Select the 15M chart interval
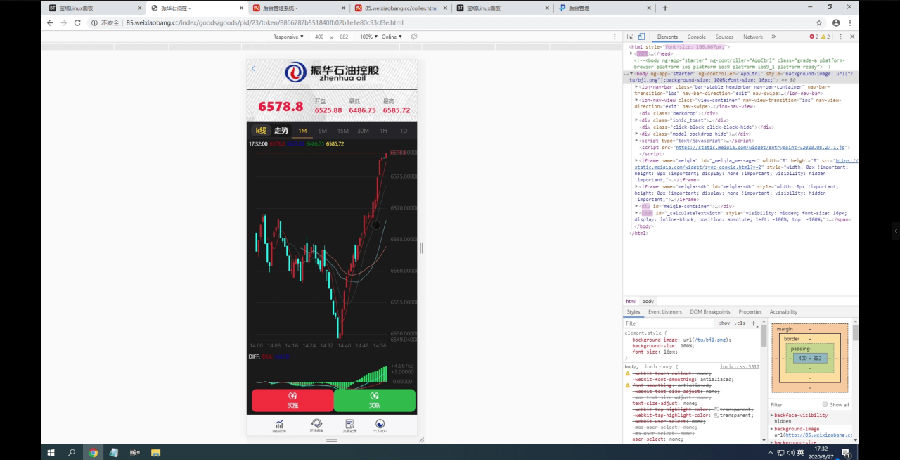Screen dimensions: 900x460 pos(343,131)
